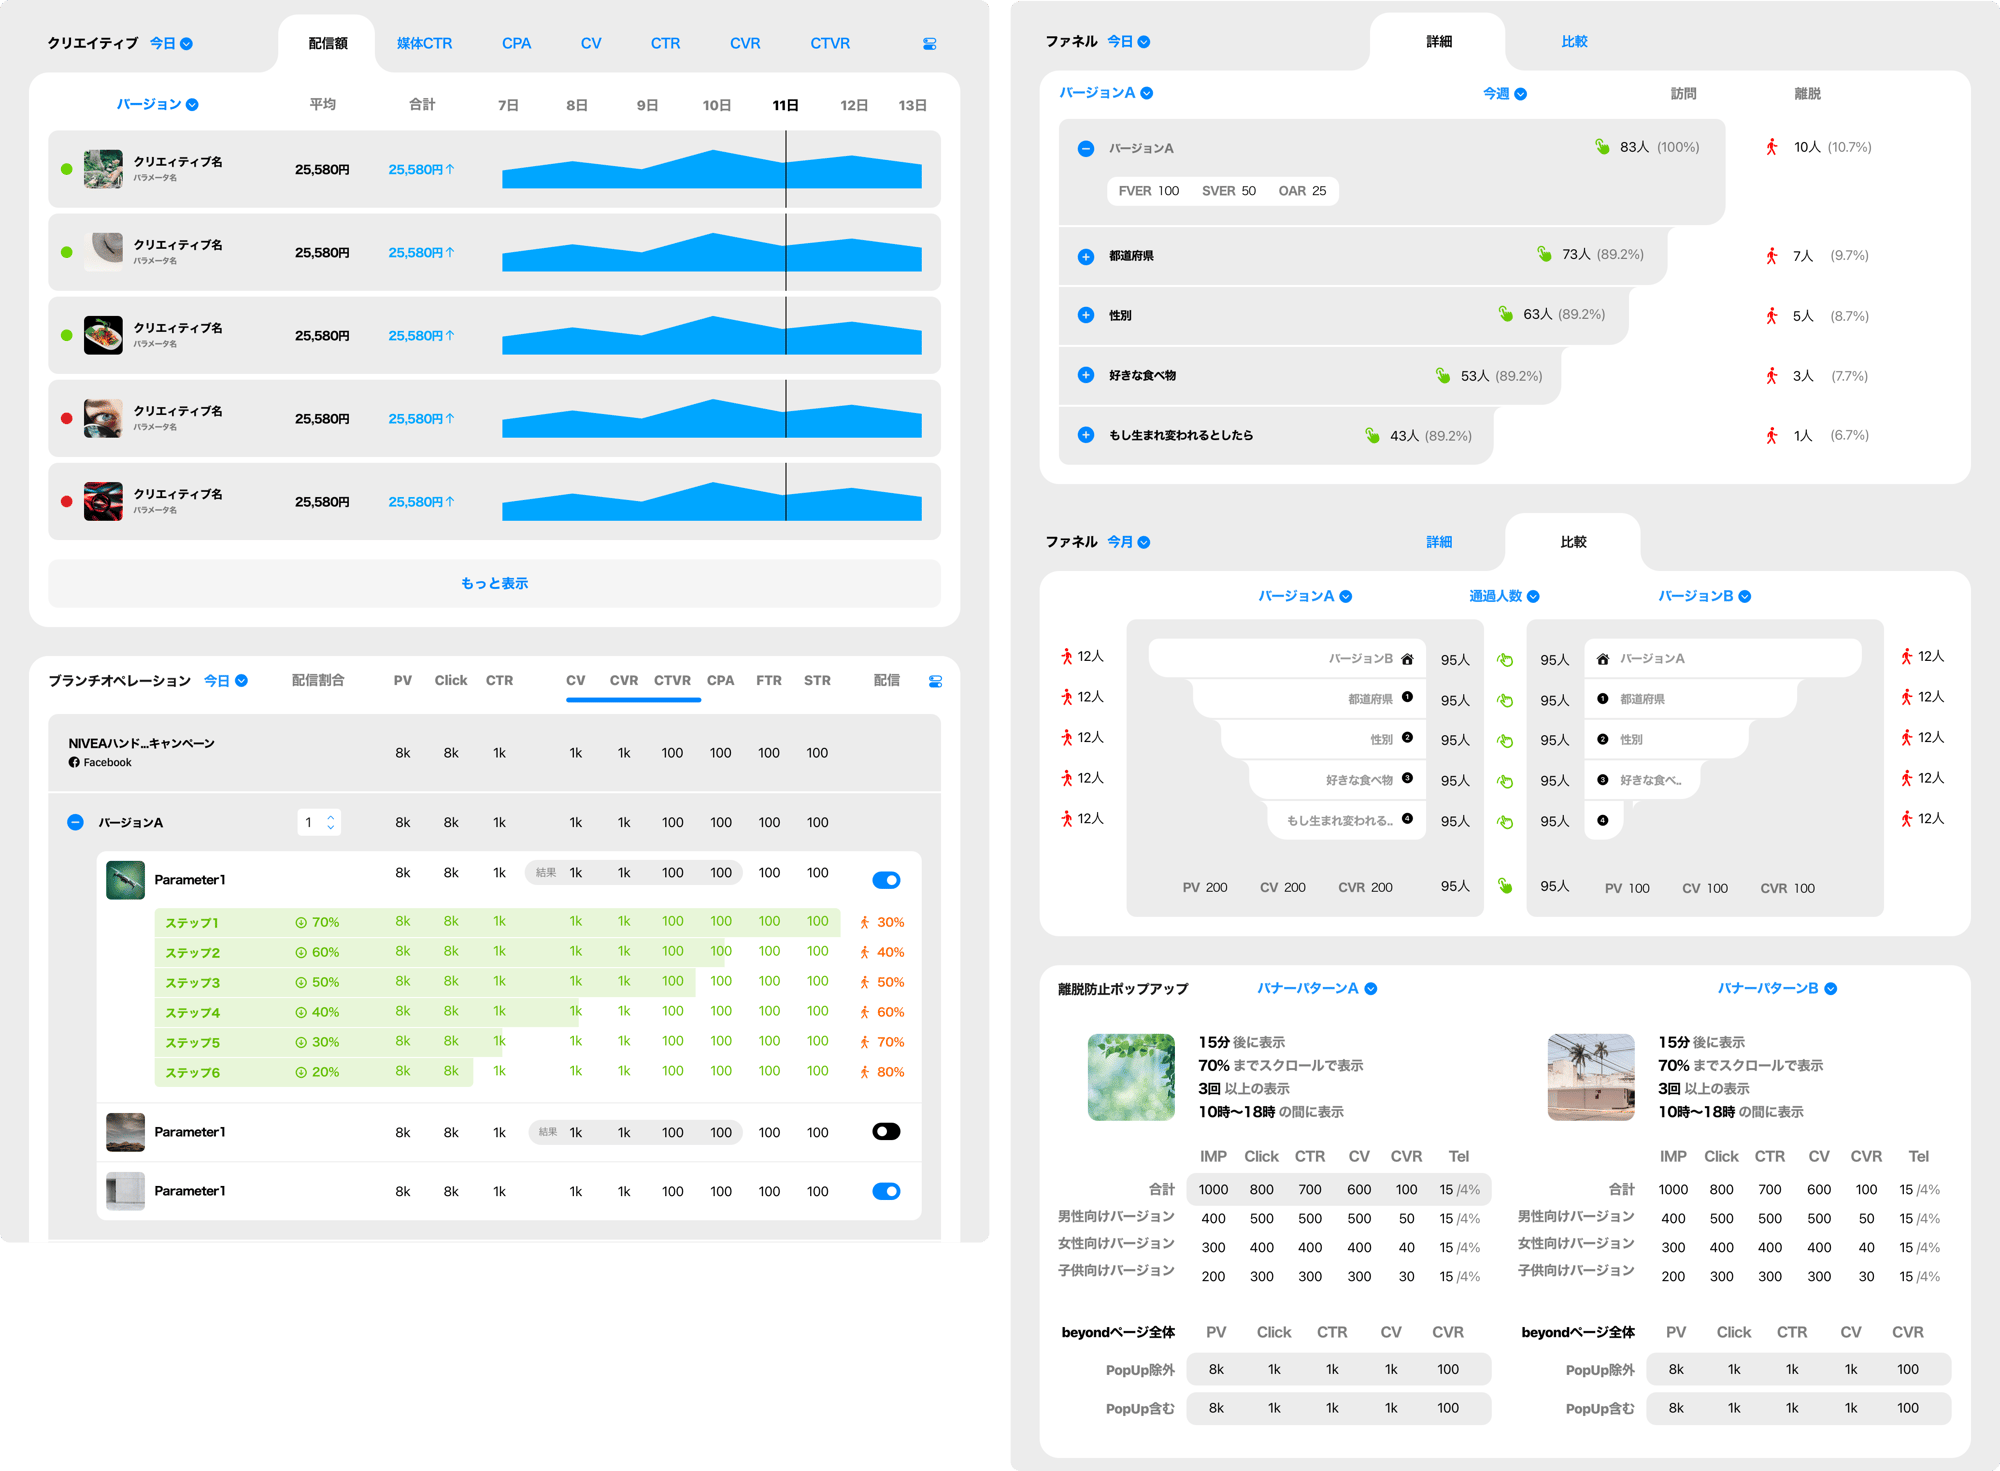Click the もっと表示 button
2000x1471 pixels.
[494, 583]
